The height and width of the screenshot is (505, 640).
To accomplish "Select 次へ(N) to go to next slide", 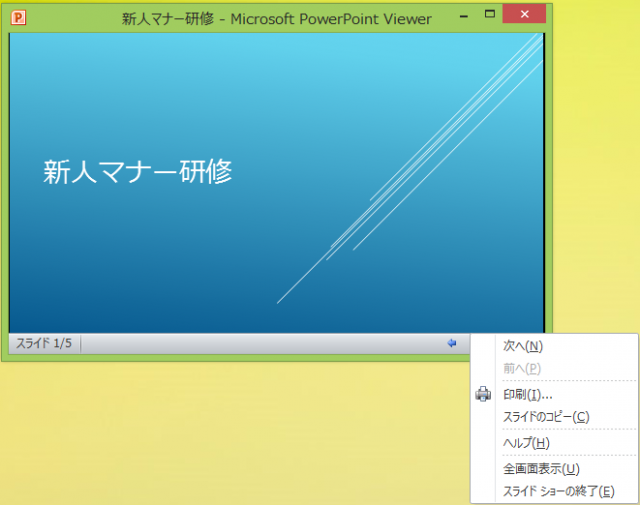I will click(x=522, y=346).
